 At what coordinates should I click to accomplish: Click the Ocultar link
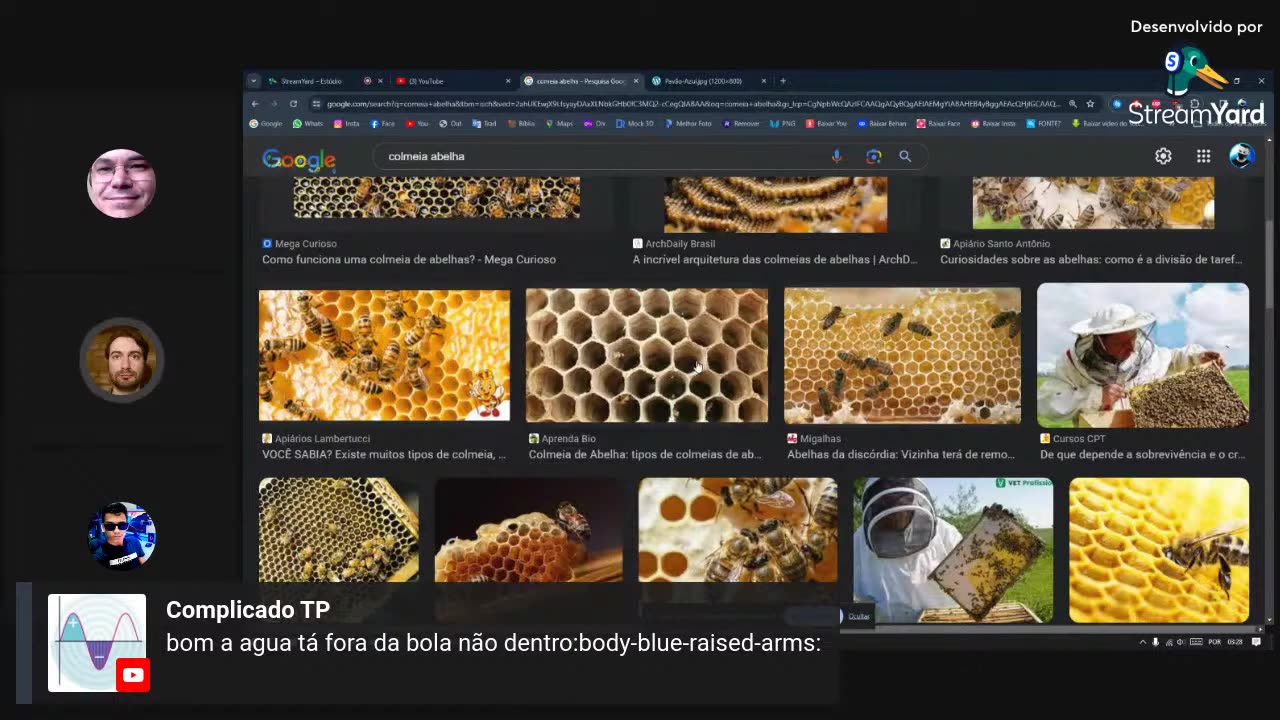click(859, 616)
